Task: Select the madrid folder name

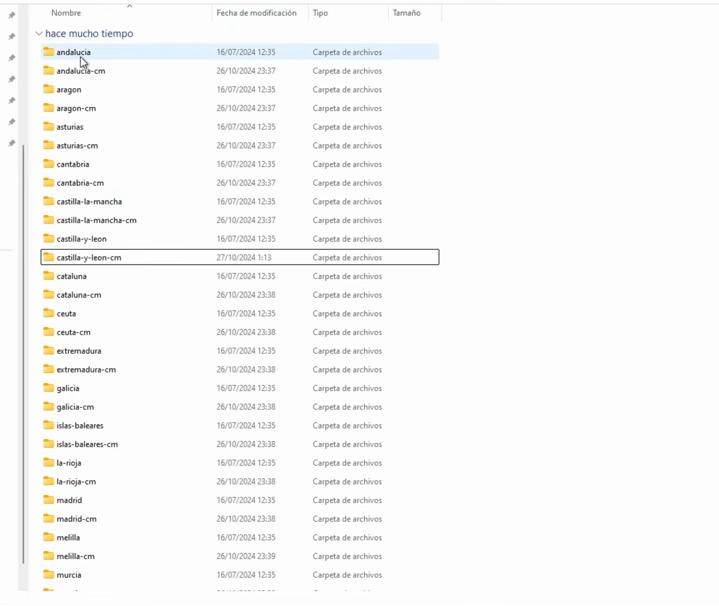Action: click(x=69, y=500)
